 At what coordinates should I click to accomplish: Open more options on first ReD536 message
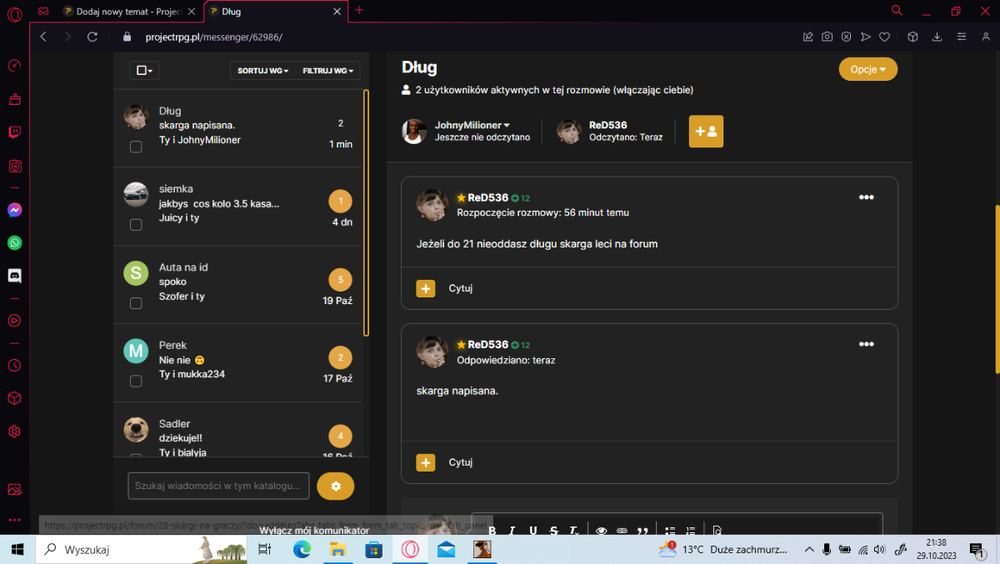pyautogui.click(x=866, y=197)
